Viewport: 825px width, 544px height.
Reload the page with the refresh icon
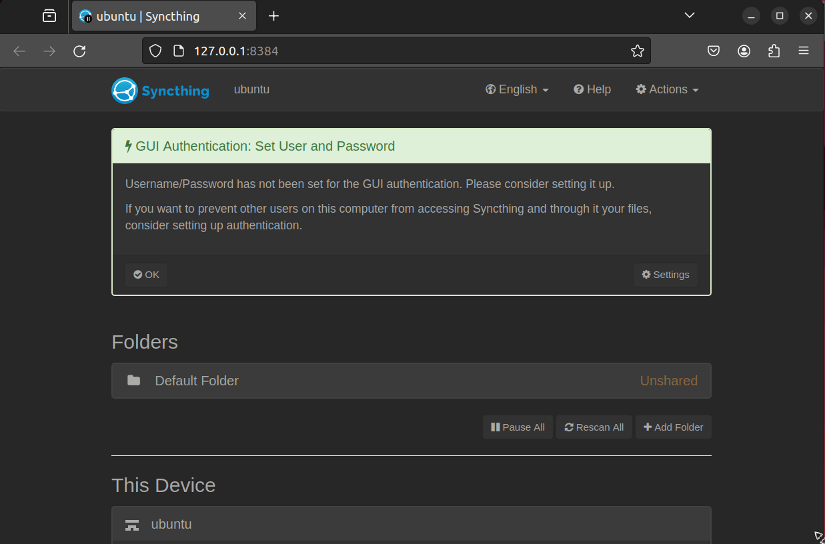[x=79, y=51]
